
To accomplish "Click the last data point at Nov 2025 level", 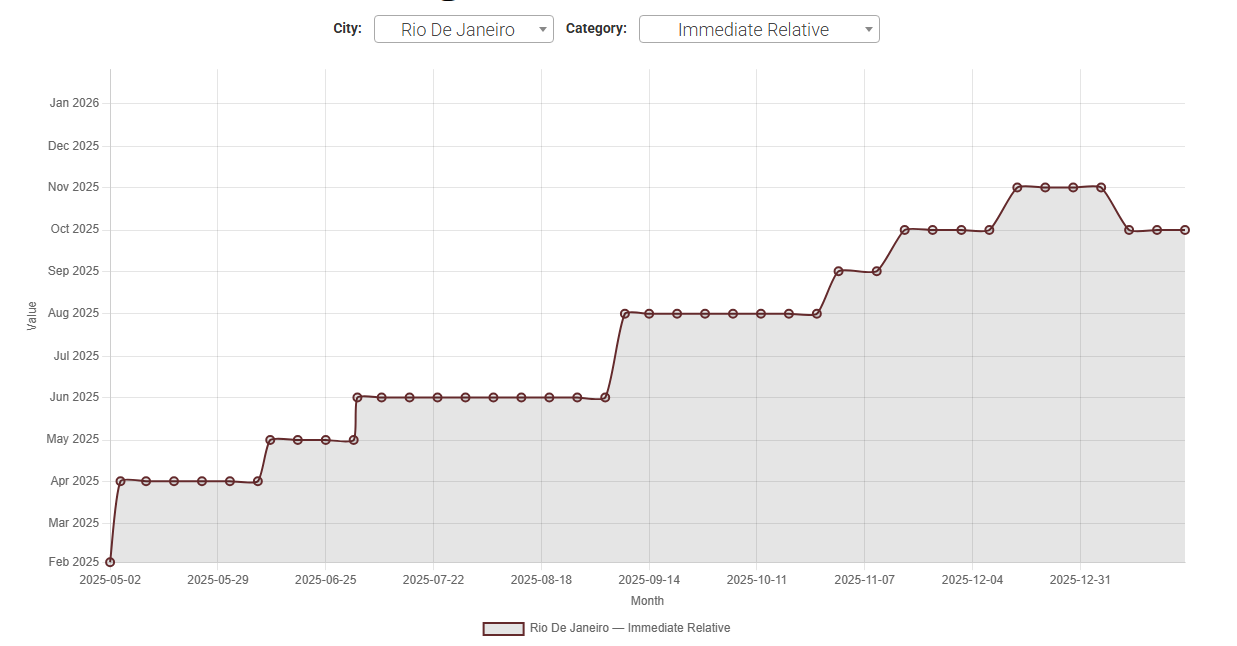I will (x=1101, y=187).
